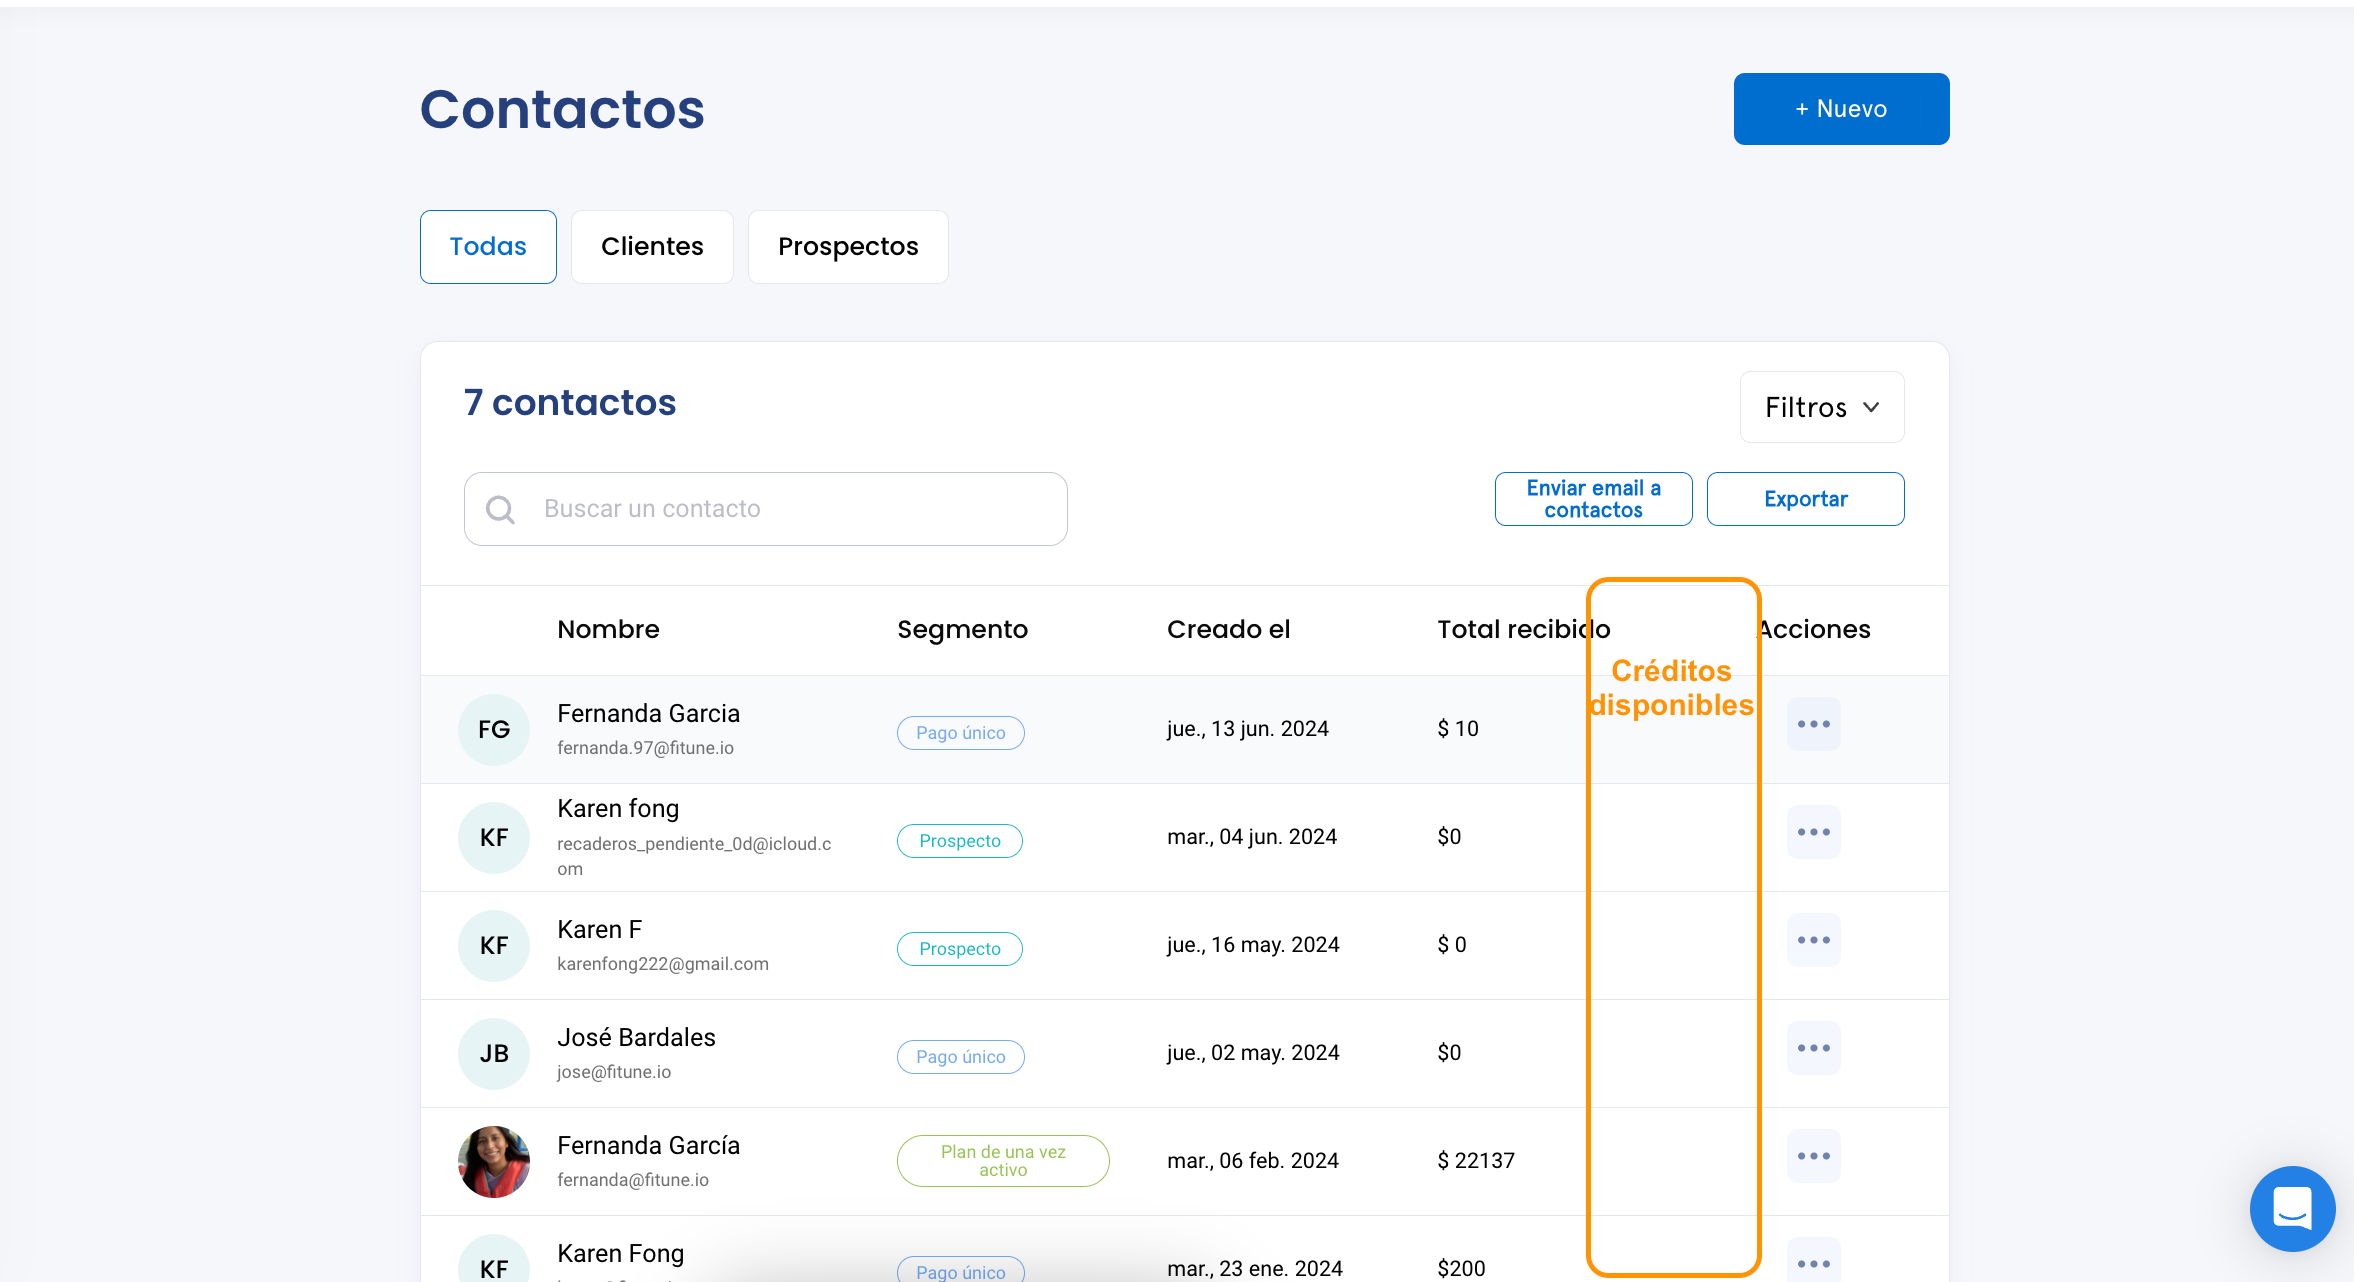This screenshot has width=2354, height=1282.
Task: Click Enviar email a contactos button
Action: [1593, 499]
